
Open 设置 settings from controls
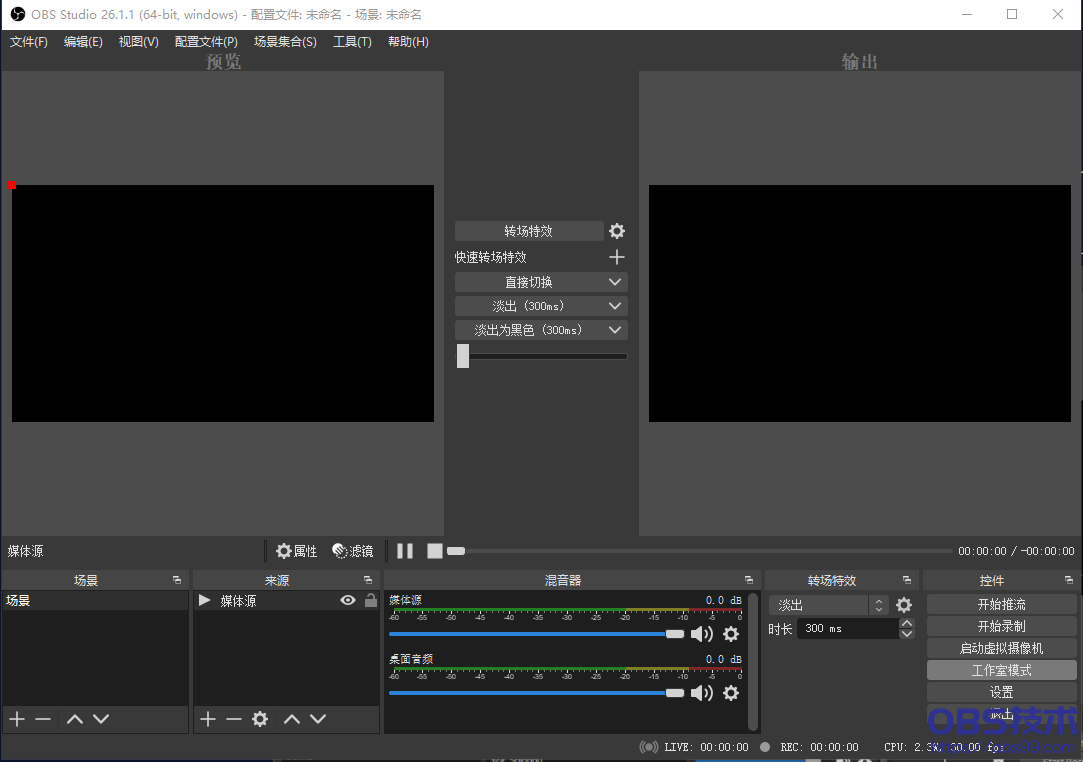[1001, 692]
